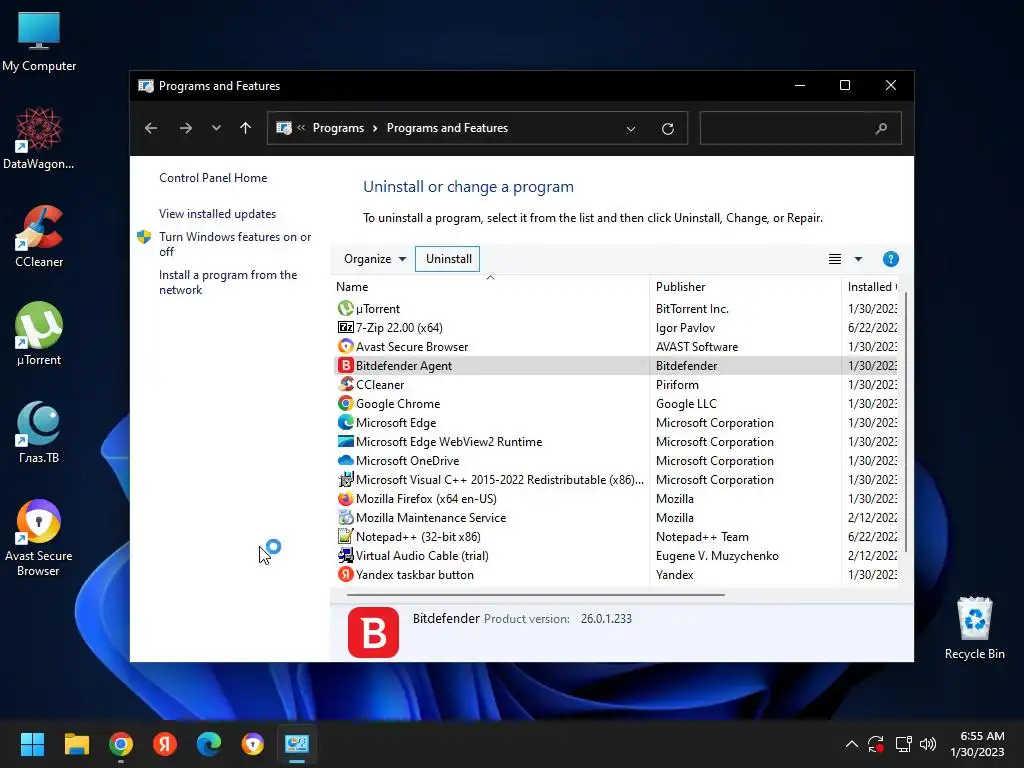Open Control Panel Home link
1024x768 pixels.
click(213, 178)
